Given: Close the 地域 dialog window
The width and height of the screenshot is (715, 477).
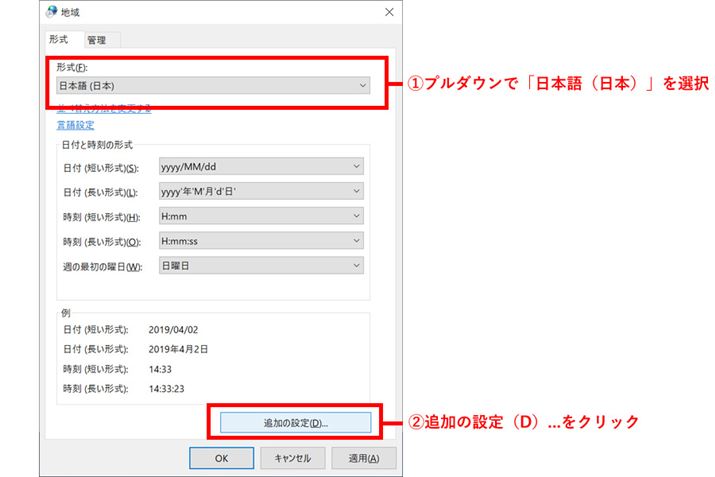Looking at the screenshot, I should coord(388,11).
